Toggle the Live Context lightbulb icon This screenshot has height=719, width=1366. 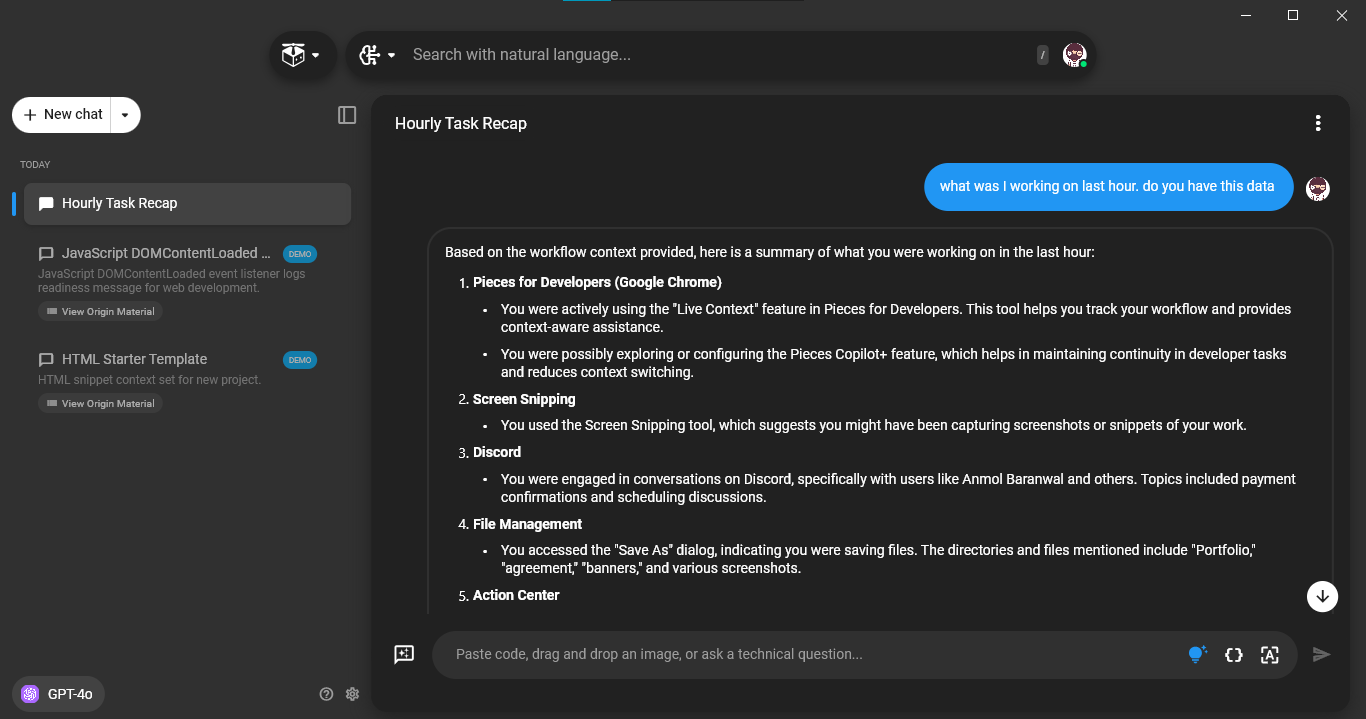click(x=1196, y=654)
